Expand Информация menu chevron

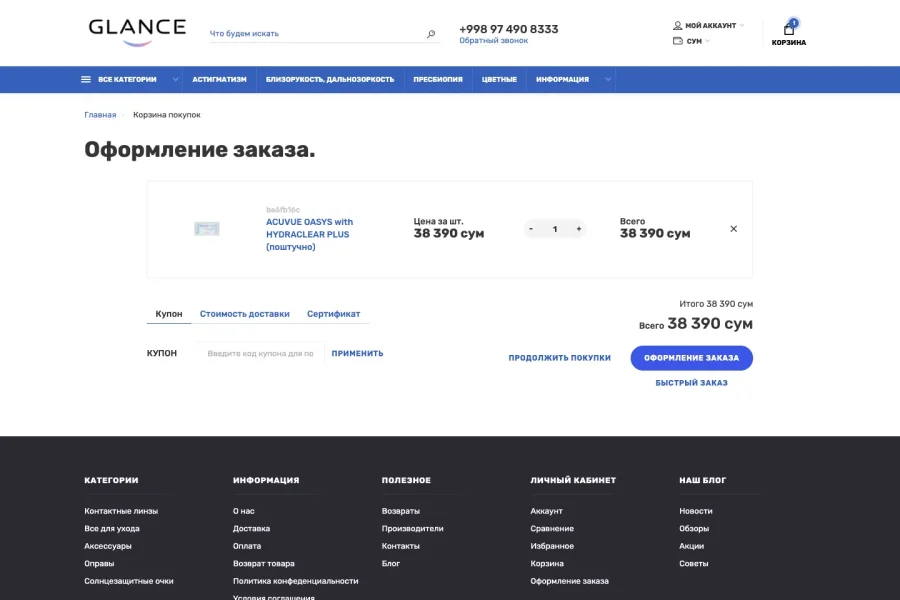click(x=607, y=79)
